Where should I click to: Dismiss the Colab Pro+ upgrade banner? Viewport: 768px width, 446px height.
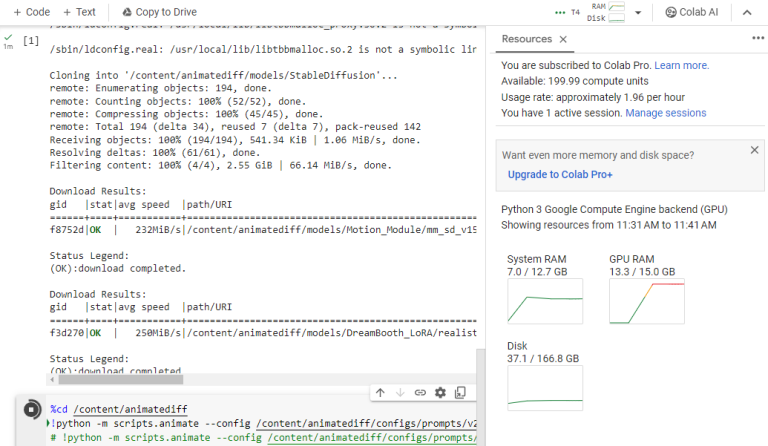[x=754, y=150]
